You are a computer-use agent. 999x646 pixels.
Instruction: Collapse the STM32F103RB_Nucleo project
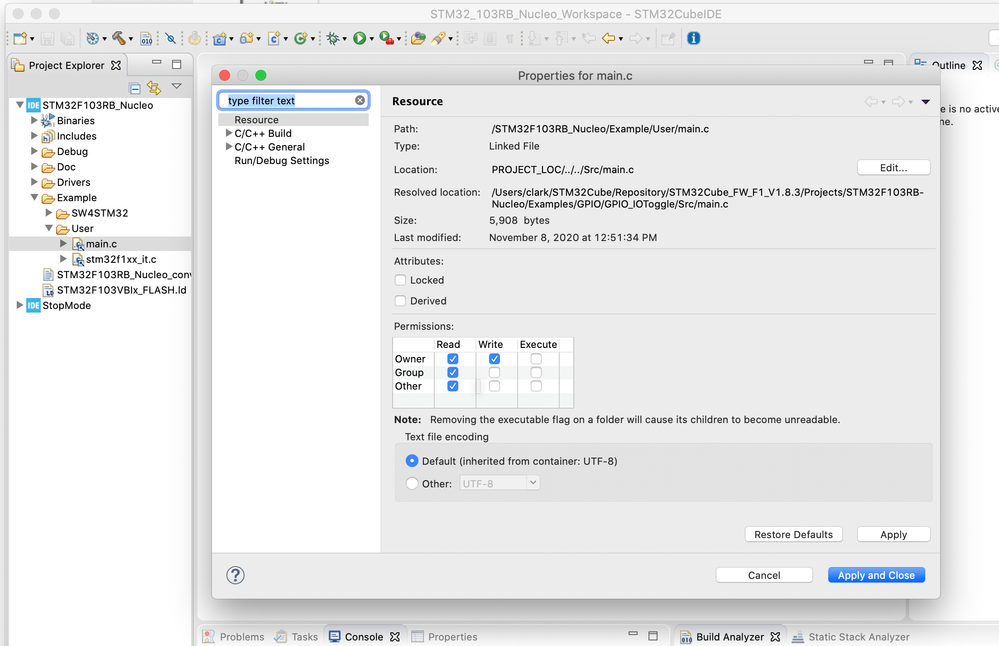click(20, 104)
